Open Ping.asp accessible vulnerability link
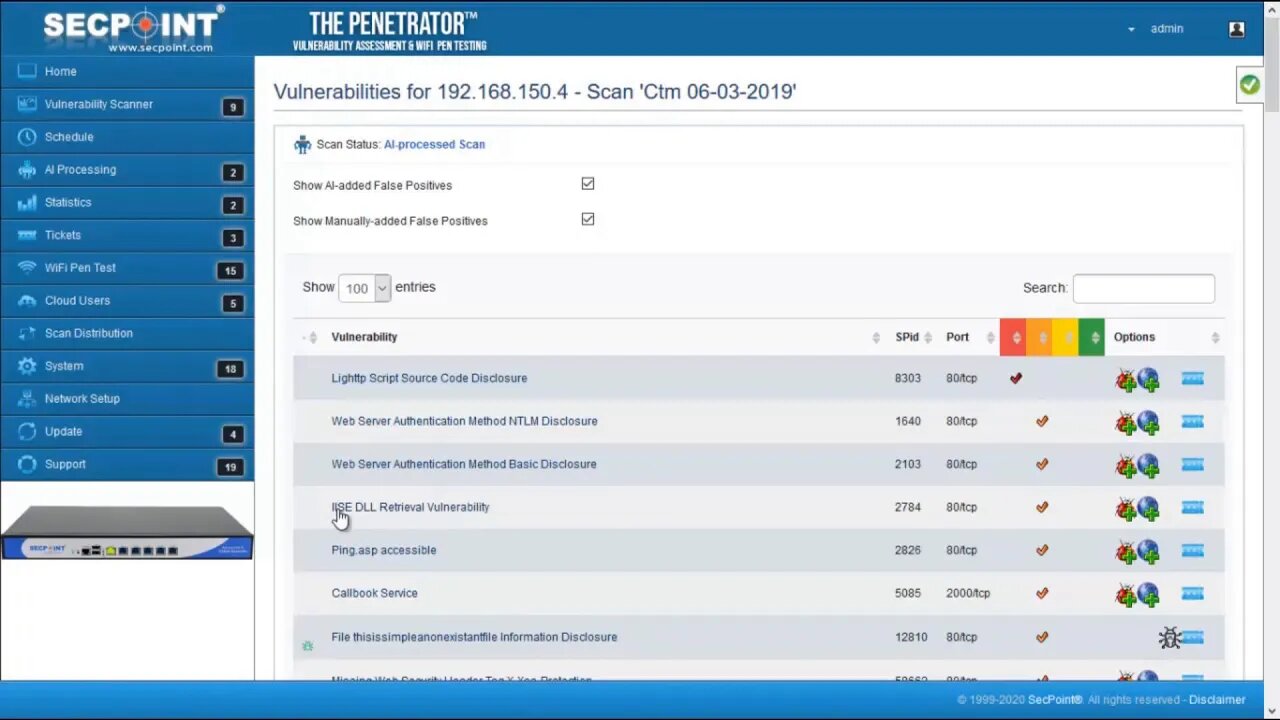Screen dimensions: 1280x720 383,550
